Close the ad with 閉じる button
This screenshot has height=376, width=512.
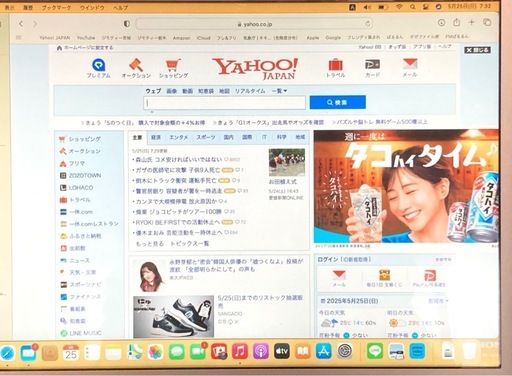click(478, 50)
